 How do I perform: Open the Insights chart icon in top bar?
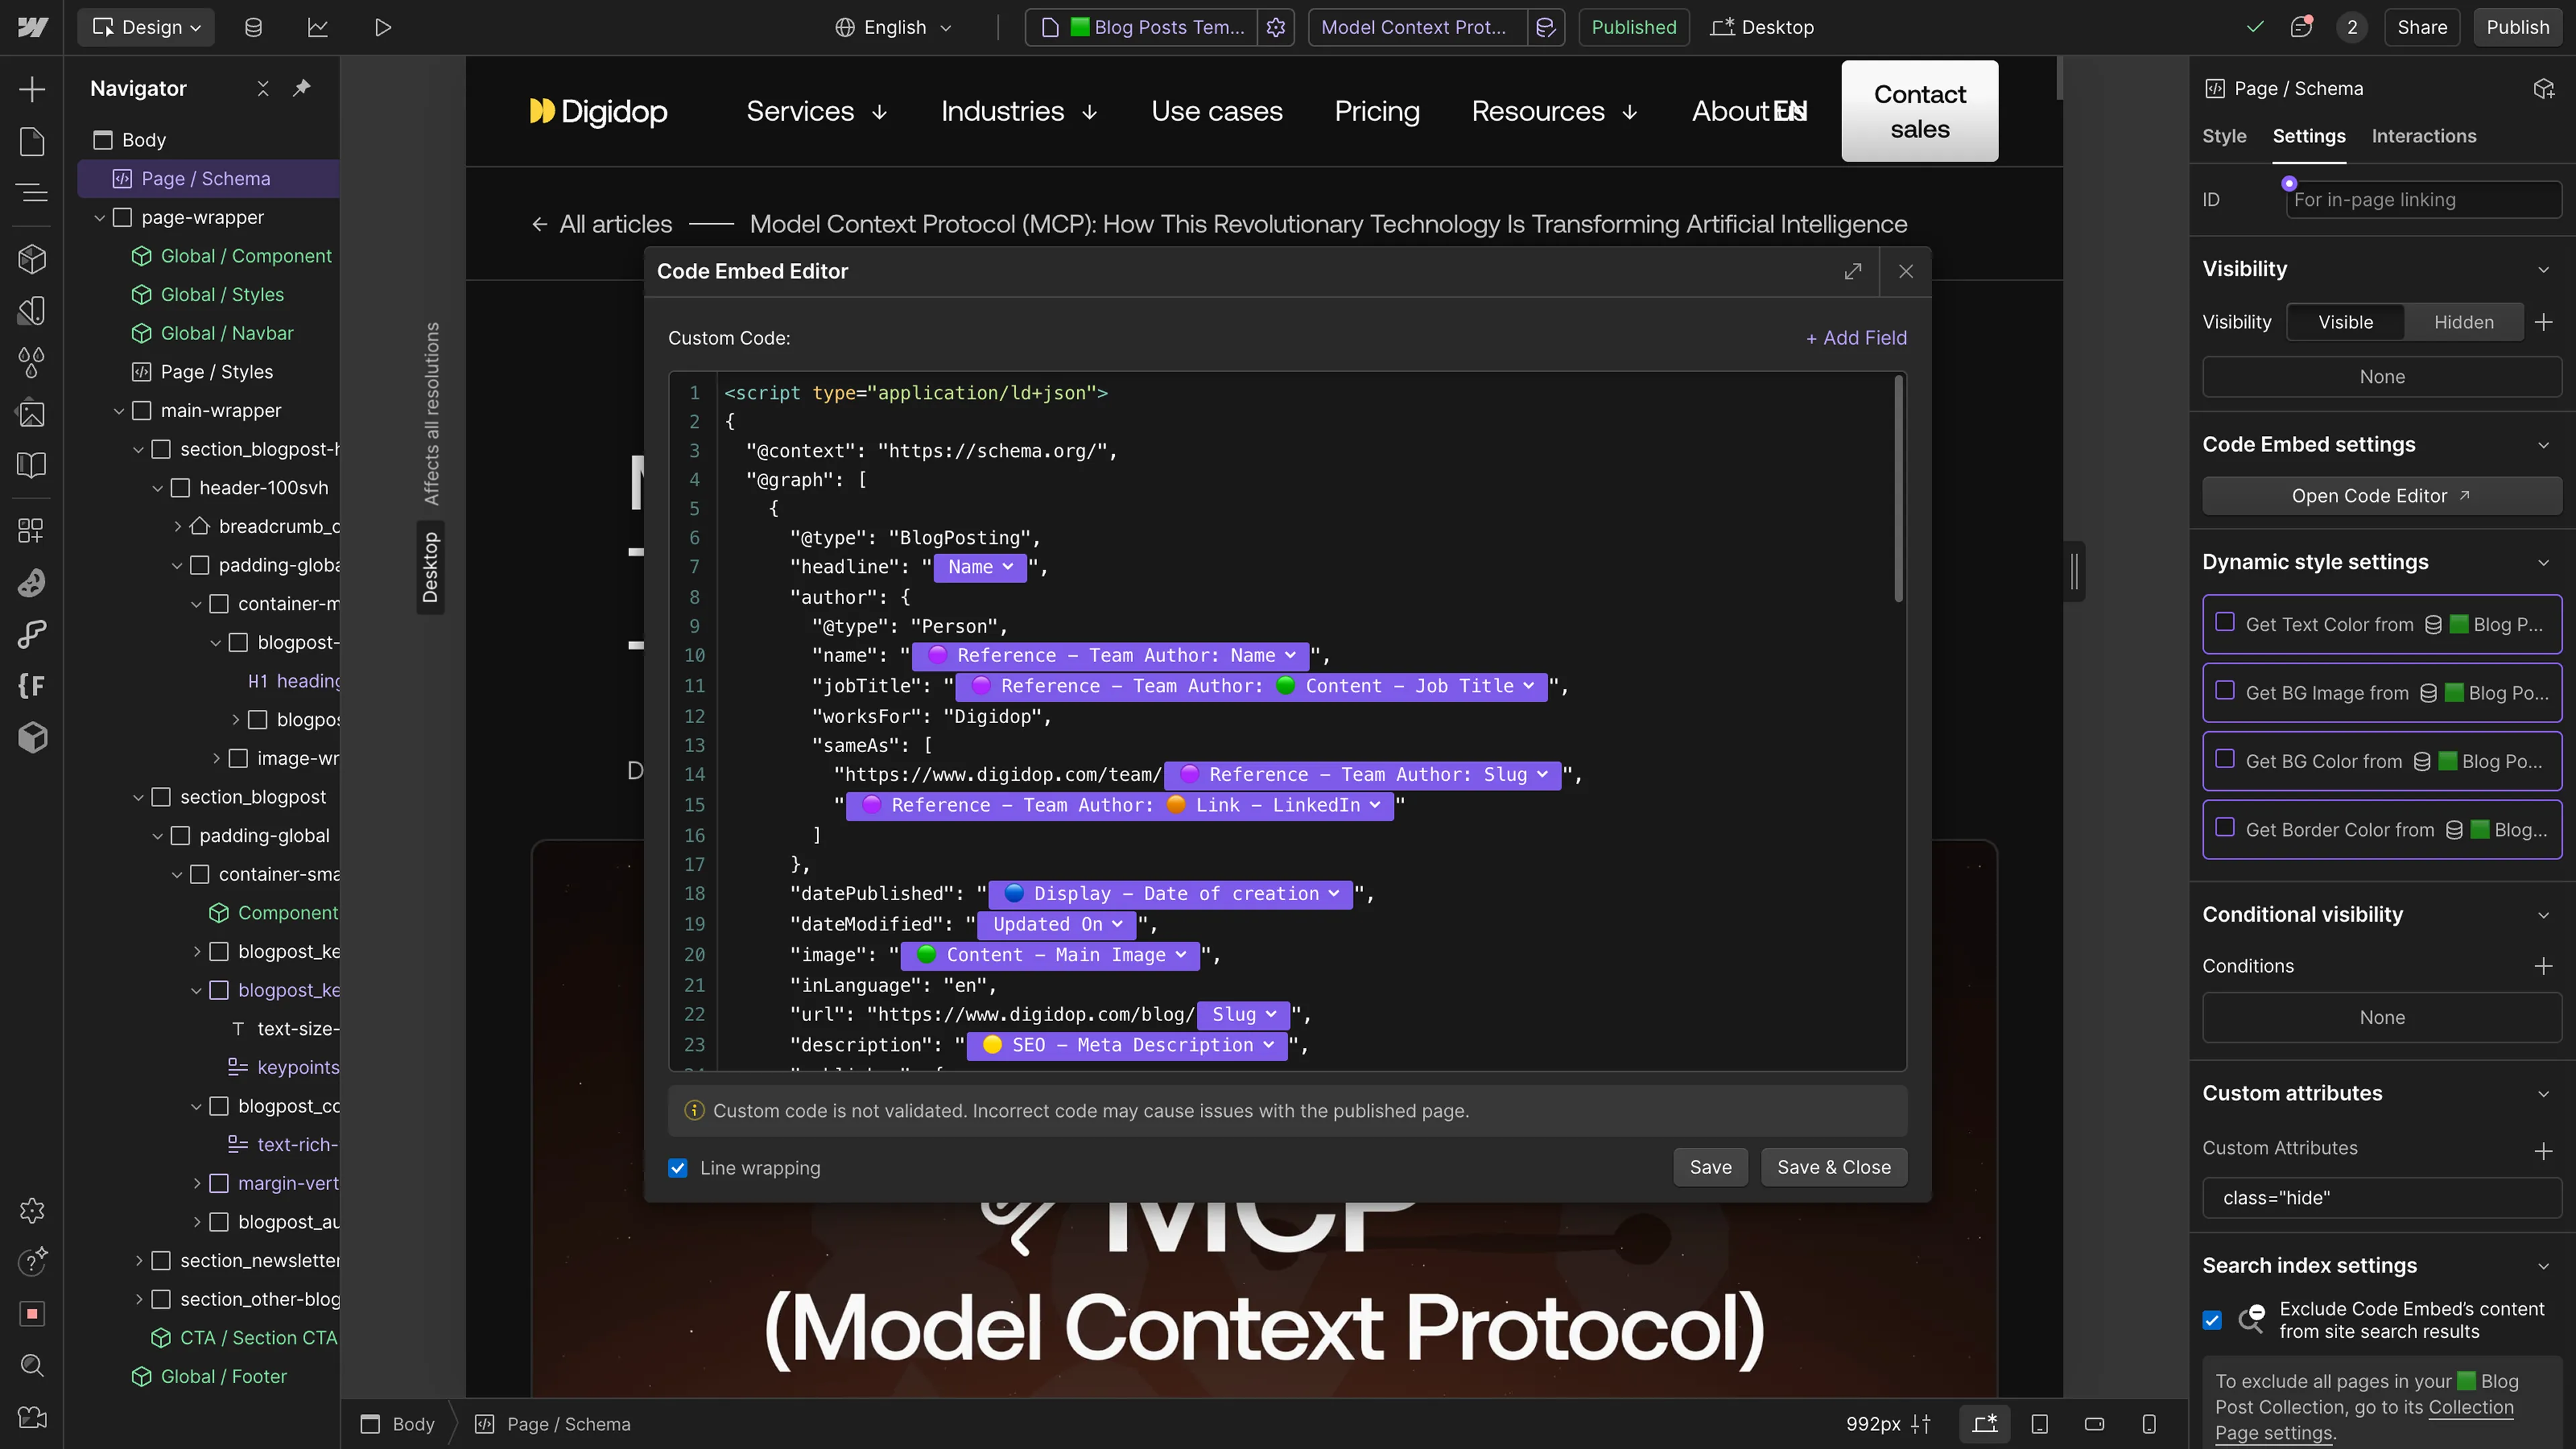click(x=318, y=27)
